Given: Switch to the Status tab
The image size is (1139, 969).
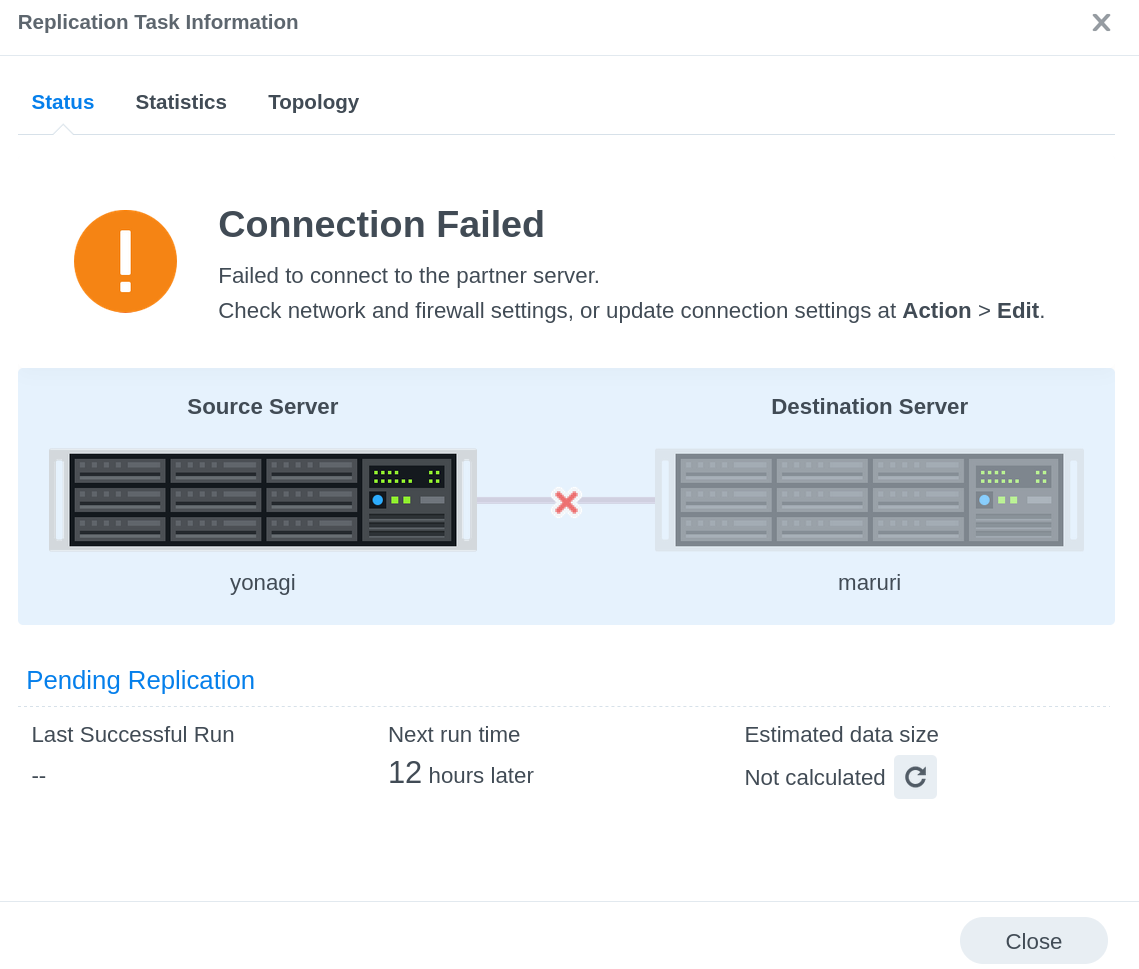Looking at the screenshot, I should pyautogui.click(x=63, y=102).
